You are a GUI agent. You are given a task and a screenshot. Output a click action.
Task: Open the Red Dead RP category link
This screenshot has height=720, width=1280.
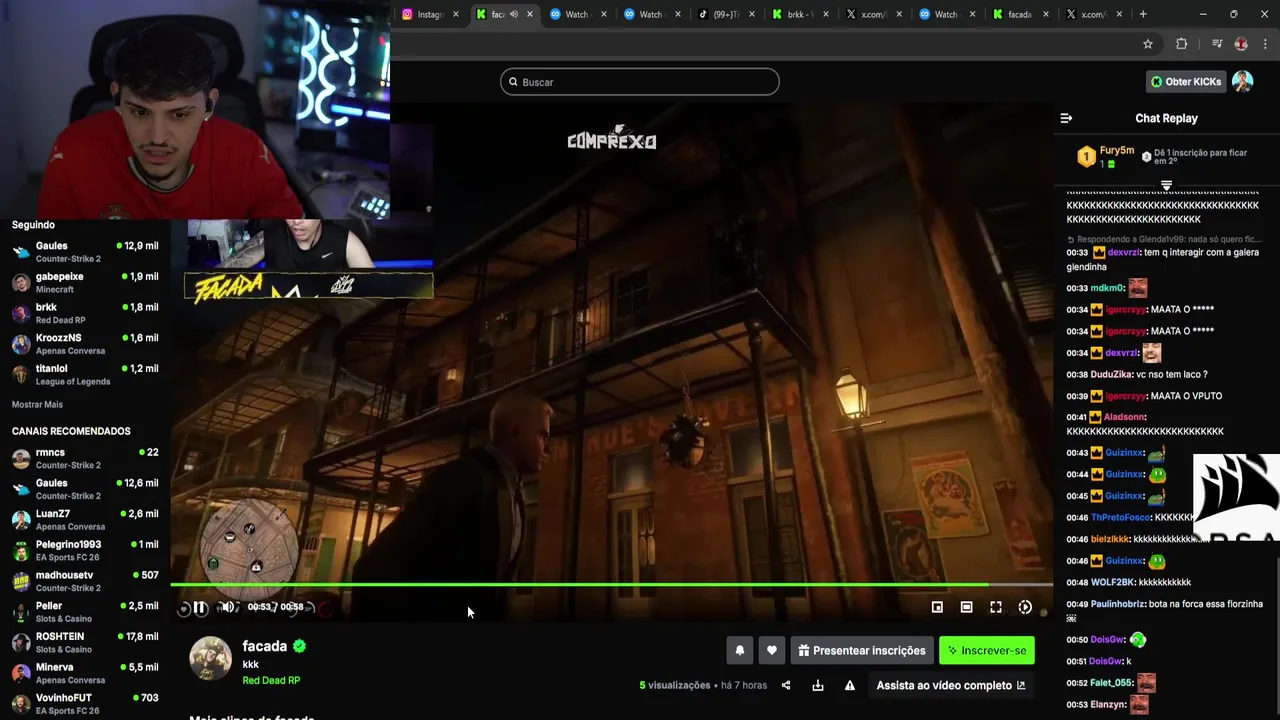(271, 680)
